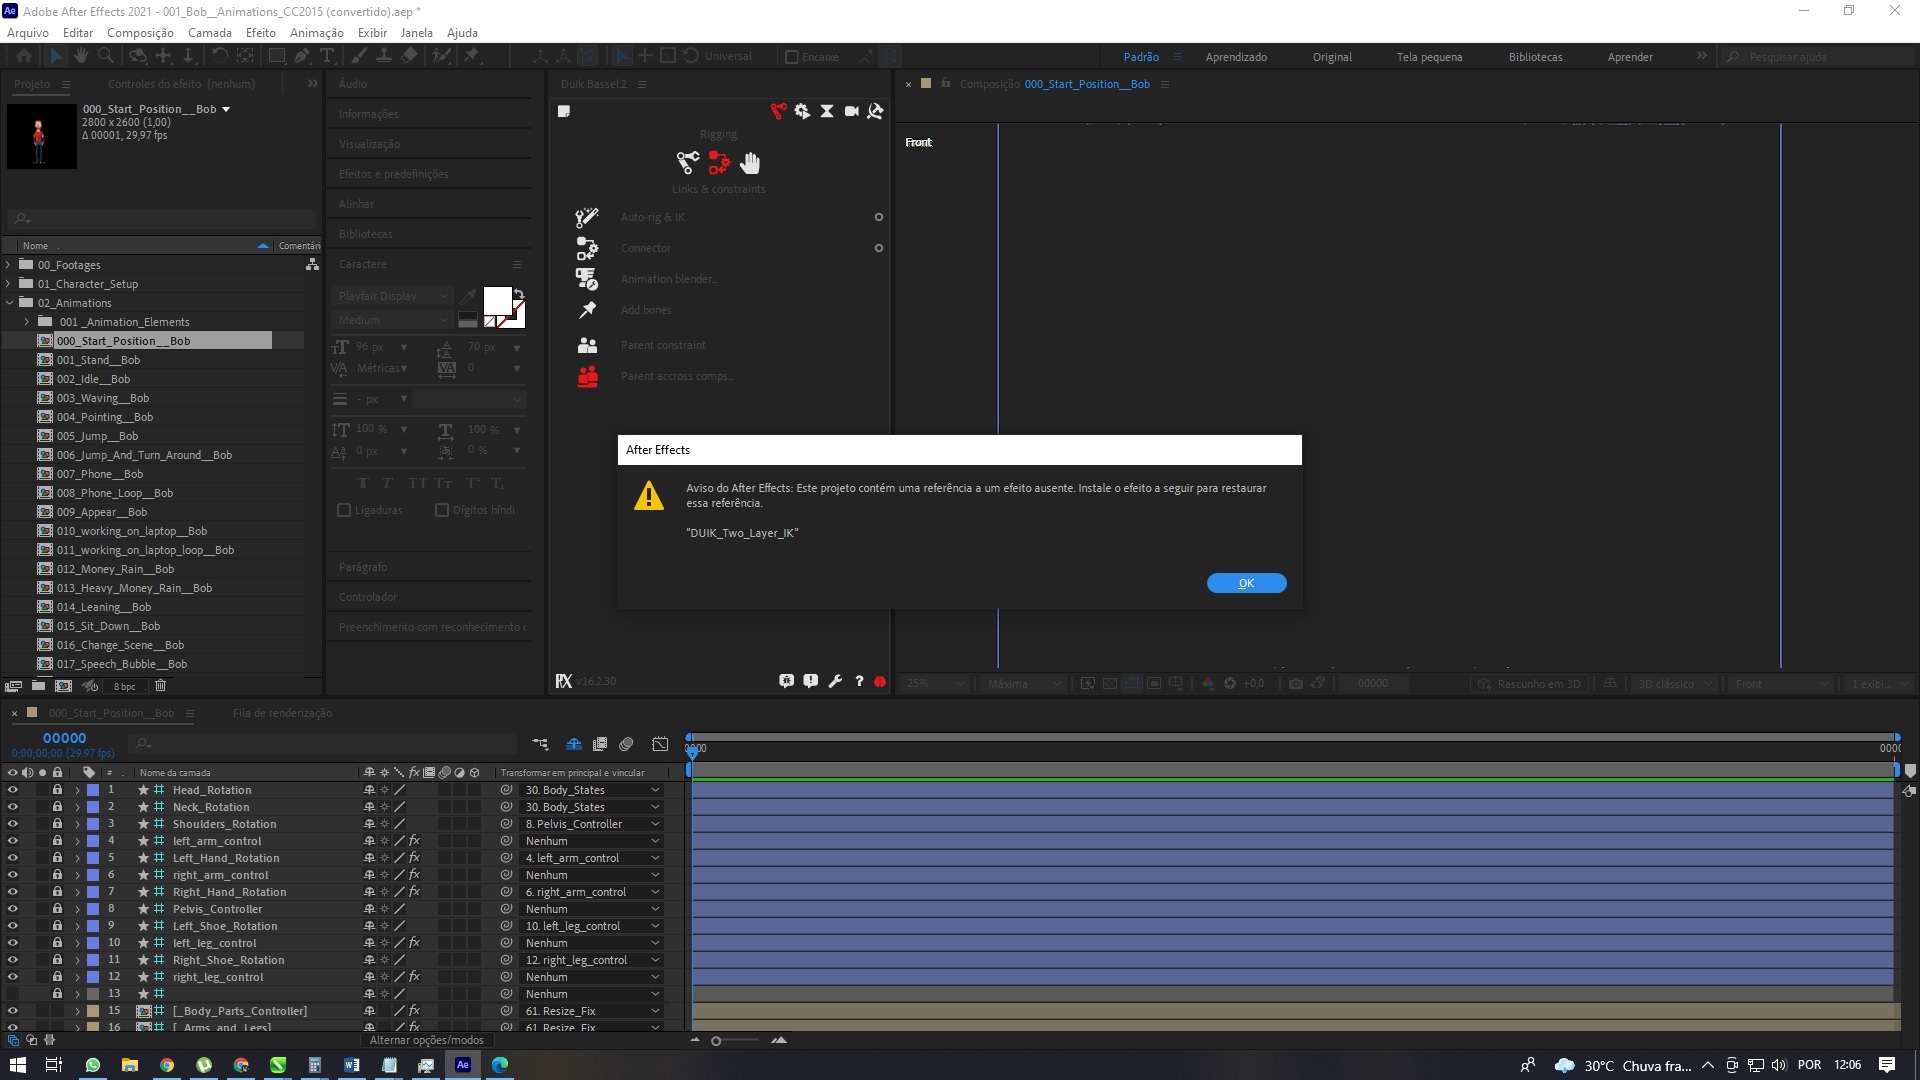Open the Janela menu

pos(417,32)
